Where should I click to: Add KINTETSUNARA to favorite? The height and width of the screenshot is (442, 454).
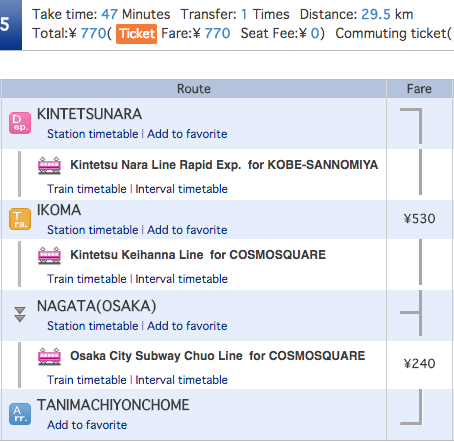(187, 134)
